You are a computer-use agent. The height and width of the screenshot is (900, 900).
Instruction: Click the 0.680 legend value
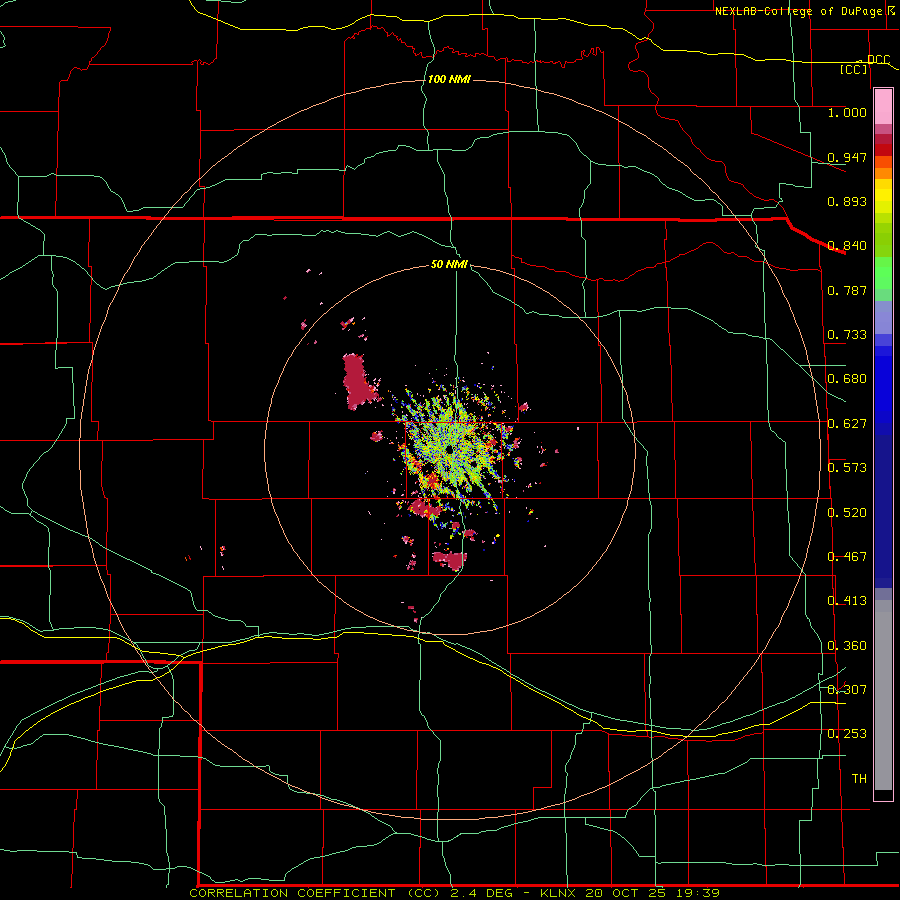point(847,379)
